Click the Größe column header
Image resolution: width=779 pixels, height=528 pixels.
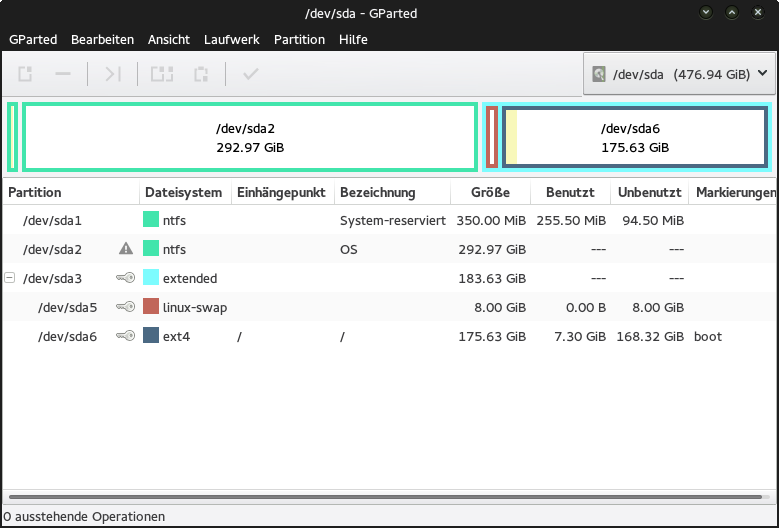490,192
